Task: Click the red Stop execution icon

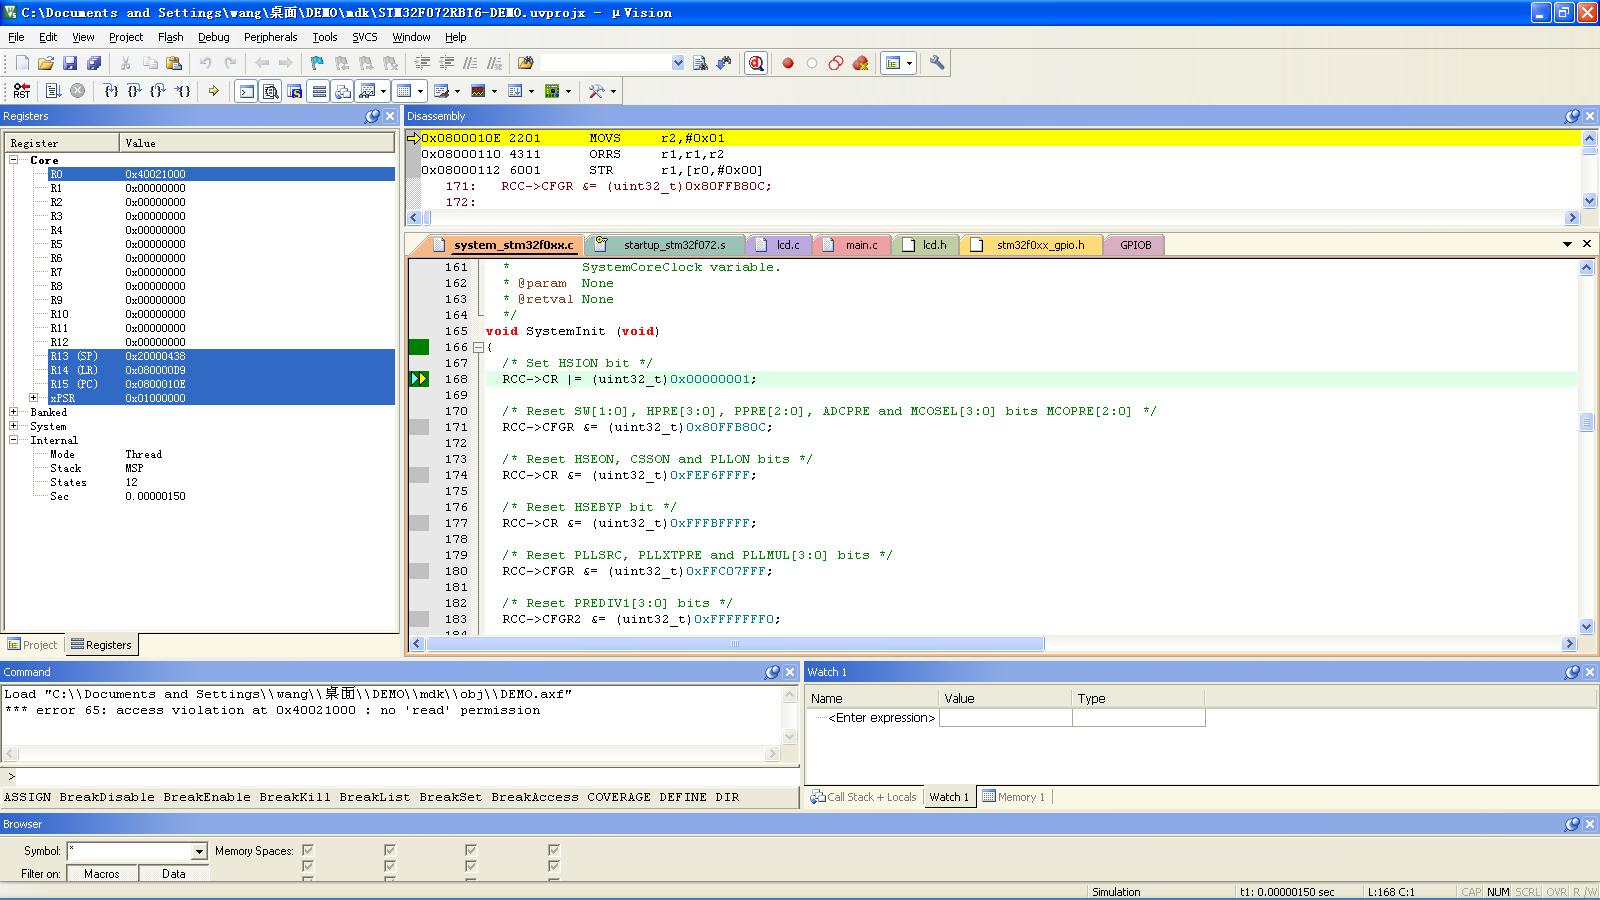Action: point(77,91)
